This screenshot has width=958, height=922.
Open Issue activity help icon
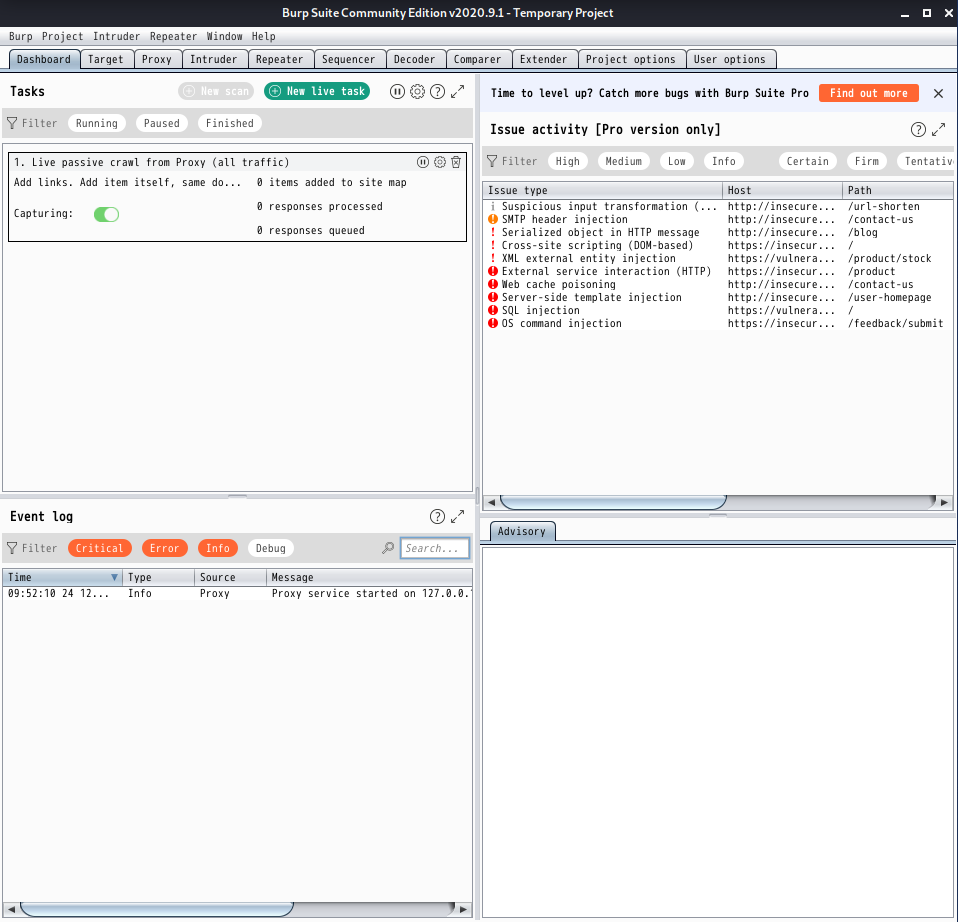pos(918,130)
